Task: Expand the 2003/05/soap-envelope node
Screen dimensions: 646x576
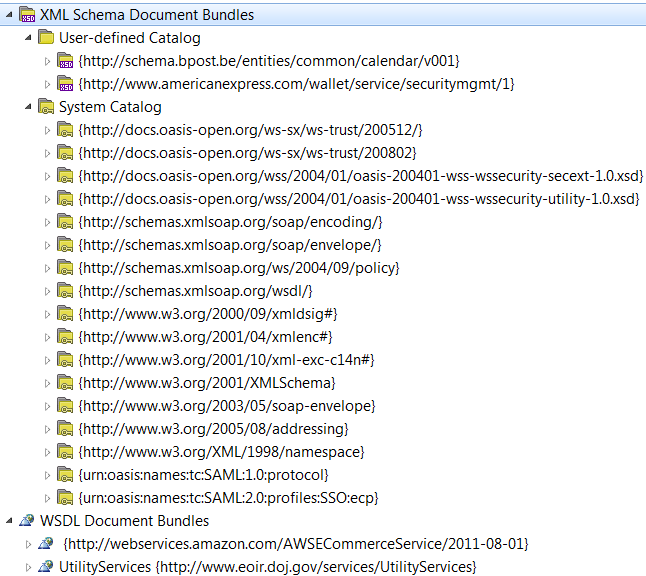Action: 47,407
